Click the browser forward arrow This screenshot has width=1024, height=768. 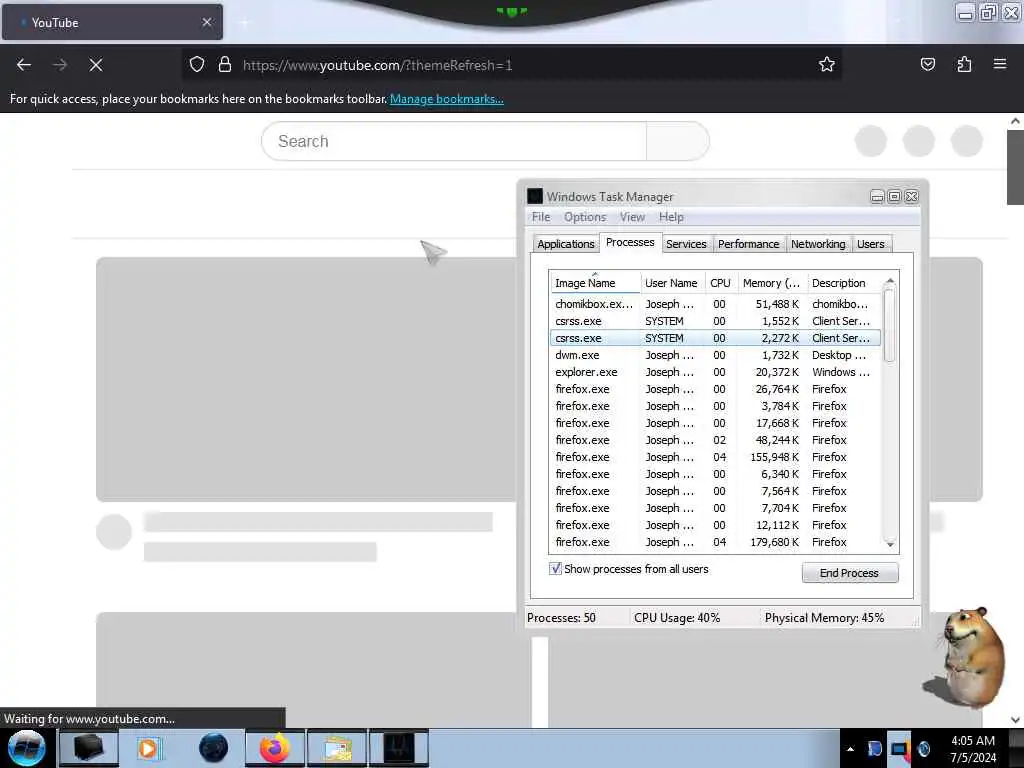tap(60, 65)
